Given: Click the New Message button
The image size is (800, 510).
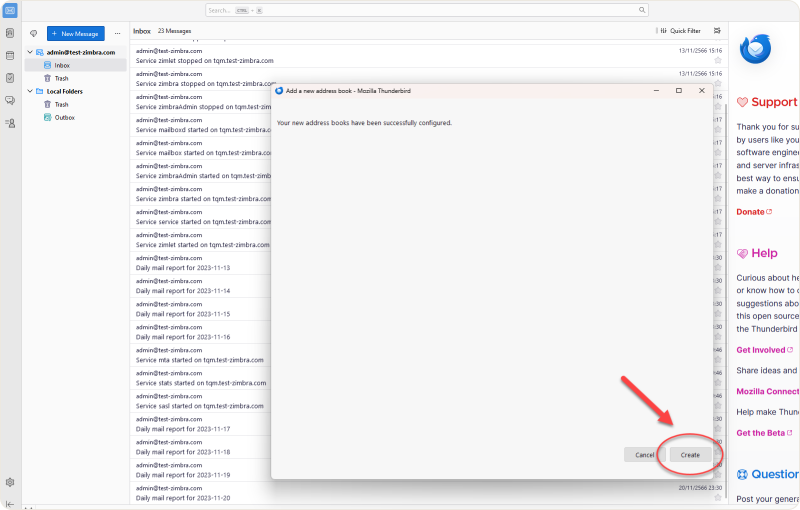Looking at the screenshot, I should pos(76,34).
